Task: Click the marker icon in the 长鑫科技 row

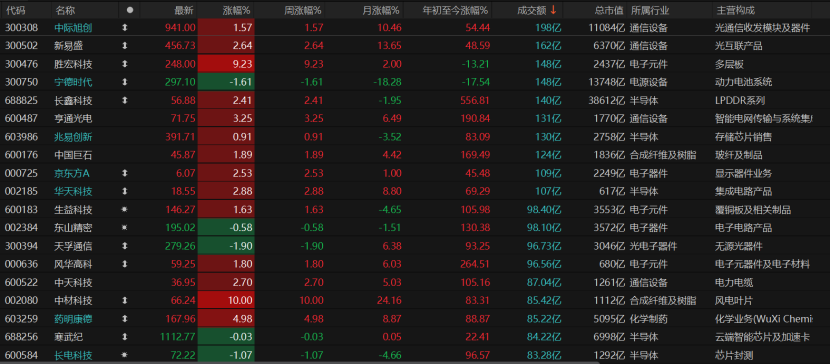Action: (x=125, y=101)
